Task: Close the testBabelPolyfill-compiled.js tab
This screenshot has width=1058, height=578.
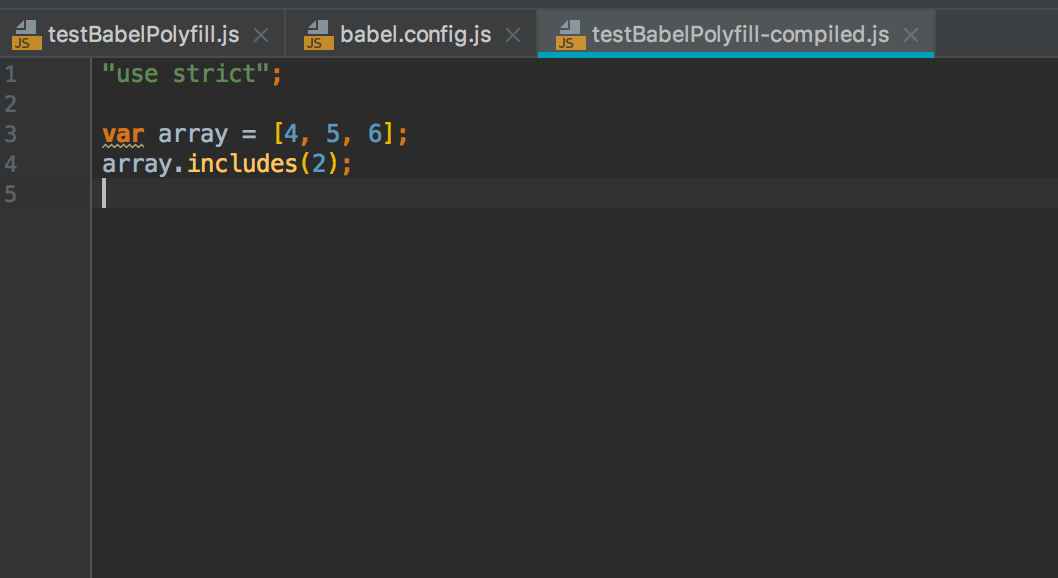Action: tap(911, 35)
